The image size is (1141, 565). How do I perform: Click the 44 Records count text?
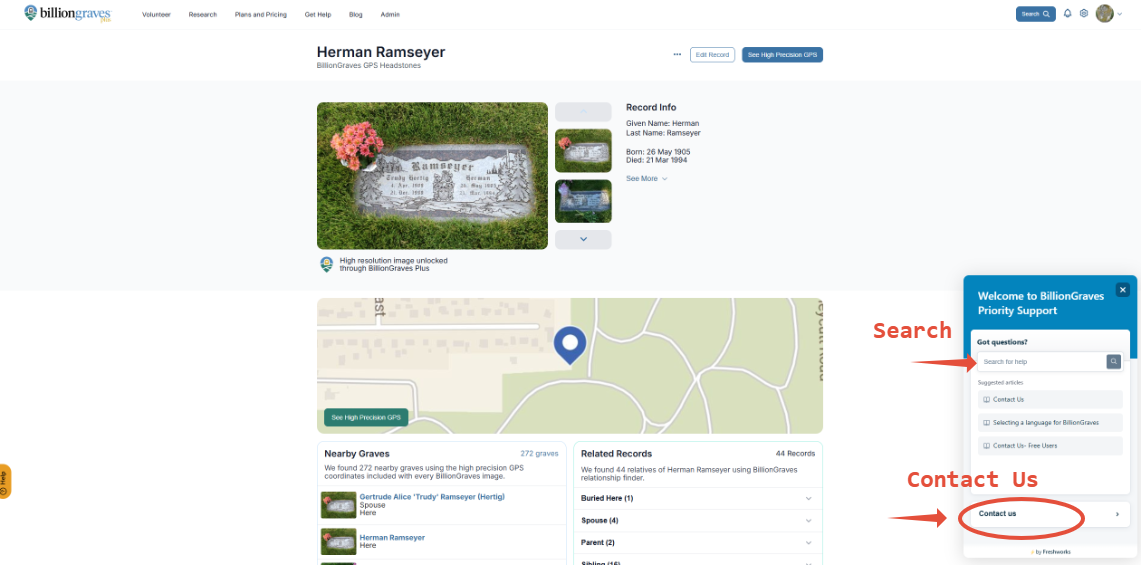[795, 454]
